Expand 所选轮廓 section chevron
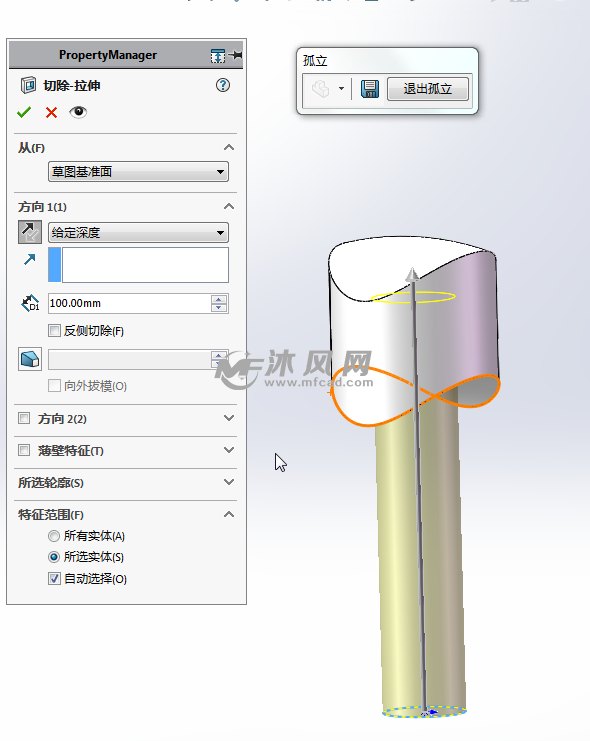590x741 pixels. [x=229, y=482]
